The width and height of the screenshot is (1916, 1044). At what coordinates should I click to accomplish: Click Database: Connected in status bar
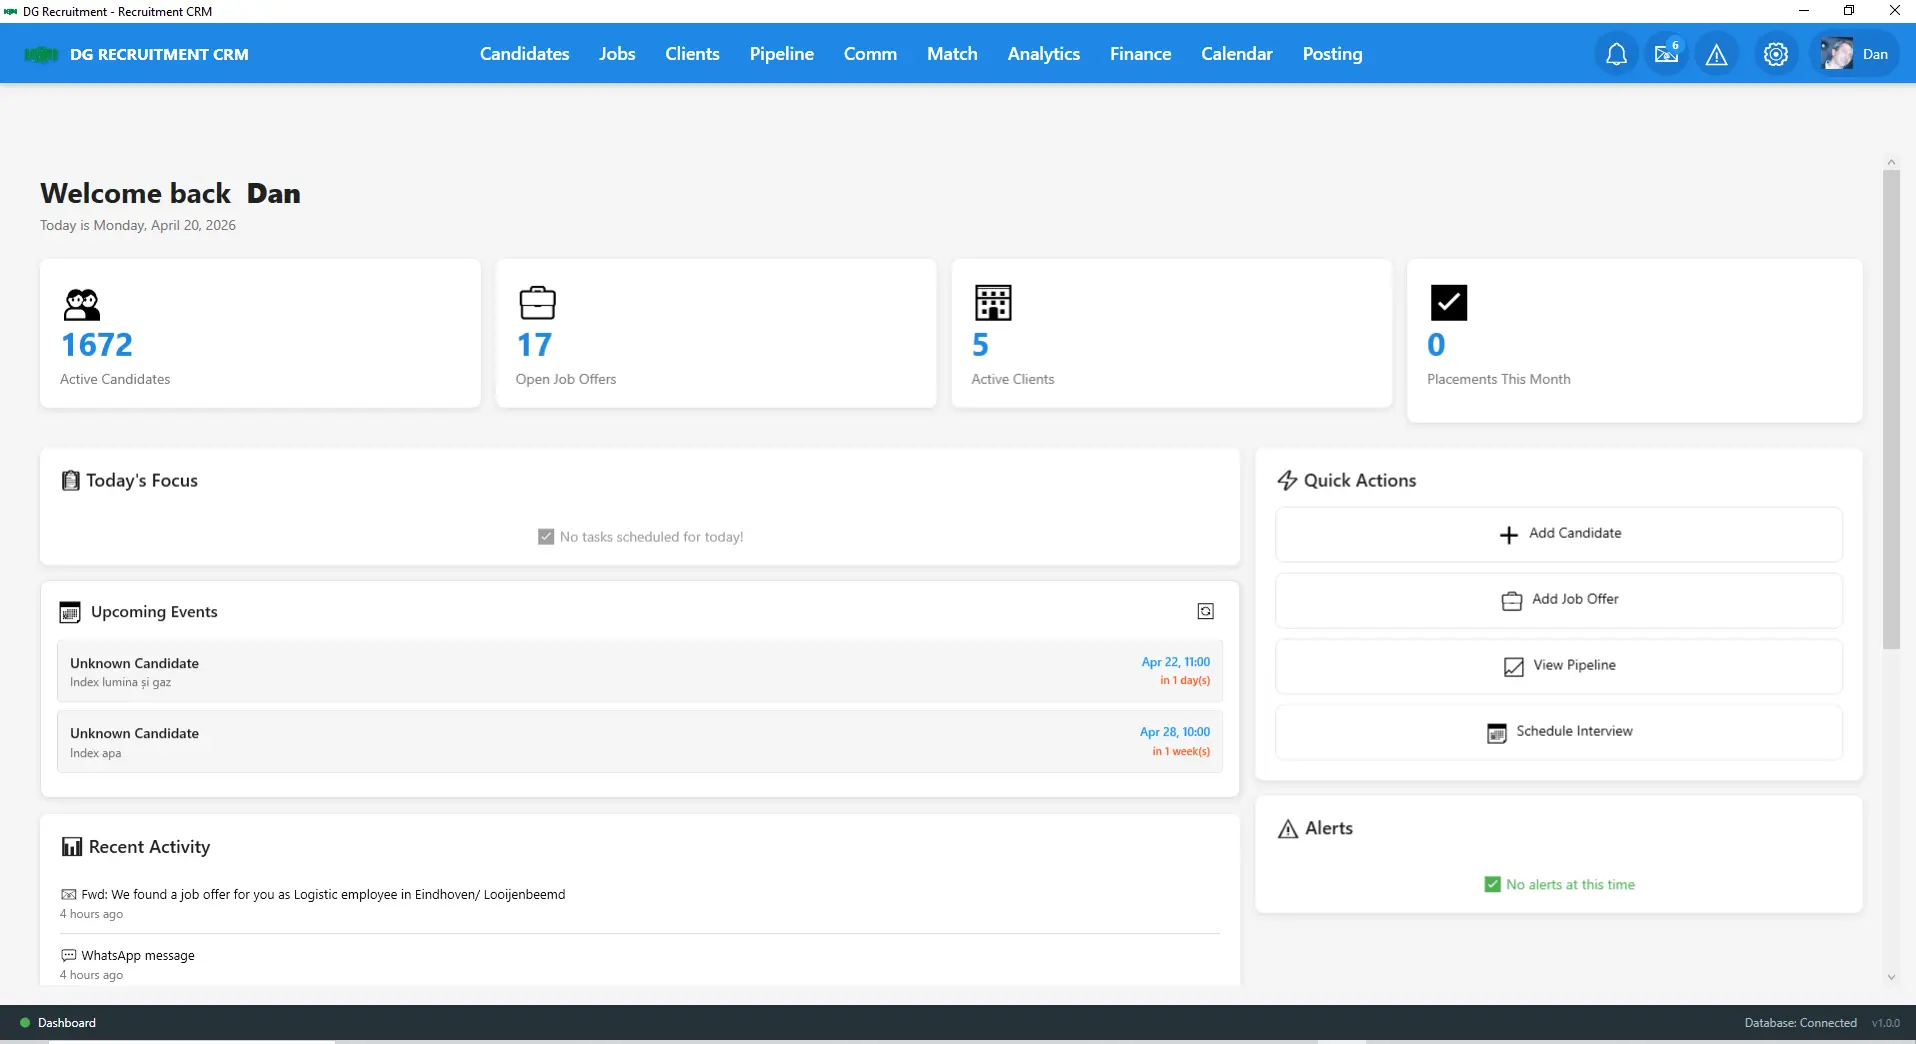[1800, 1023]
